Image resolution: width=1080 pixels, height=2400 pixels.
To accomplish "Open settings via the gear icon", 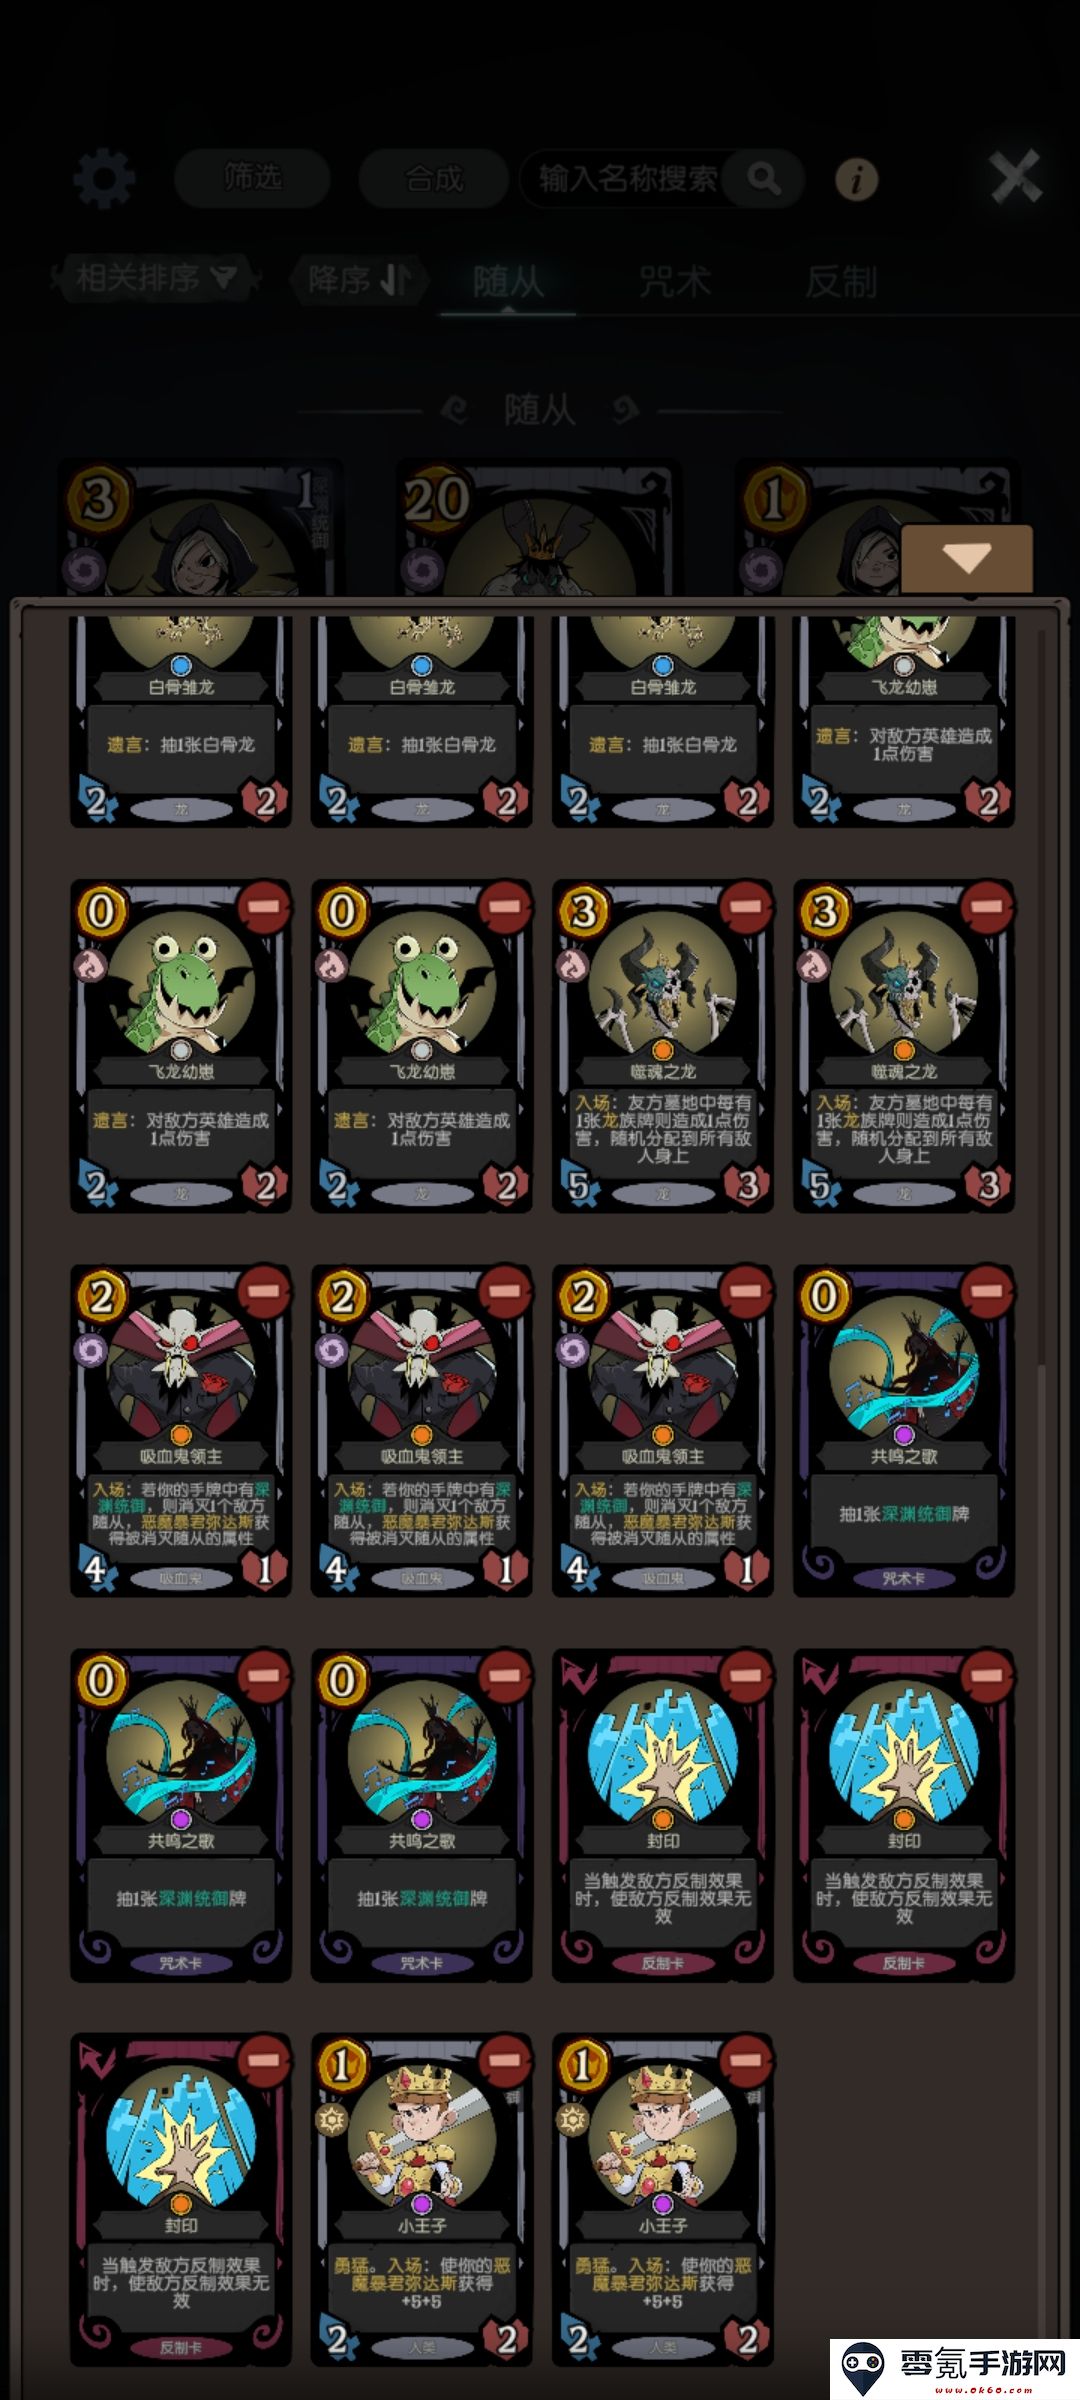I will 104,179.
